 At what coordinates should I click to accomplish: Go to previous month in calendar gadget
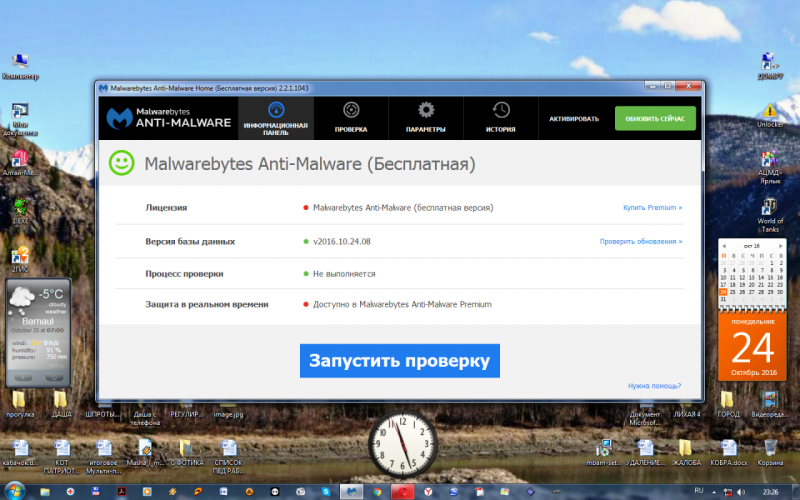(x=723, y=246)
